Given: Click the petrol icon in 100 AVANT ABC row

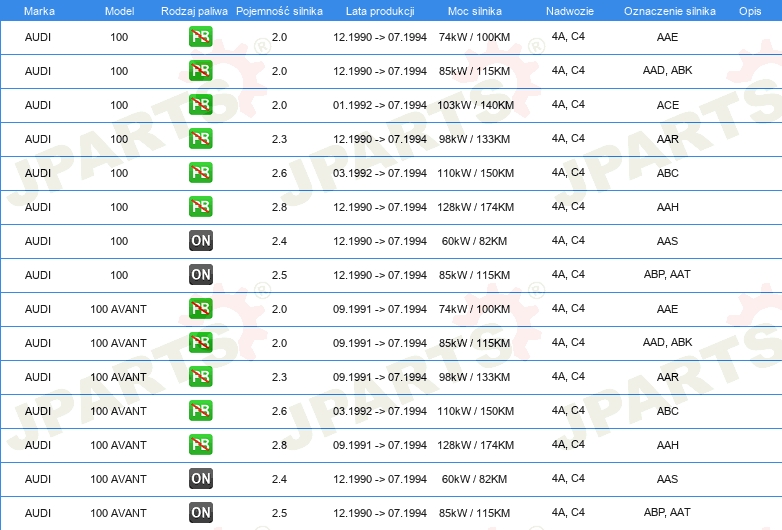Looking at the screenshot, I should coord(200,410).
